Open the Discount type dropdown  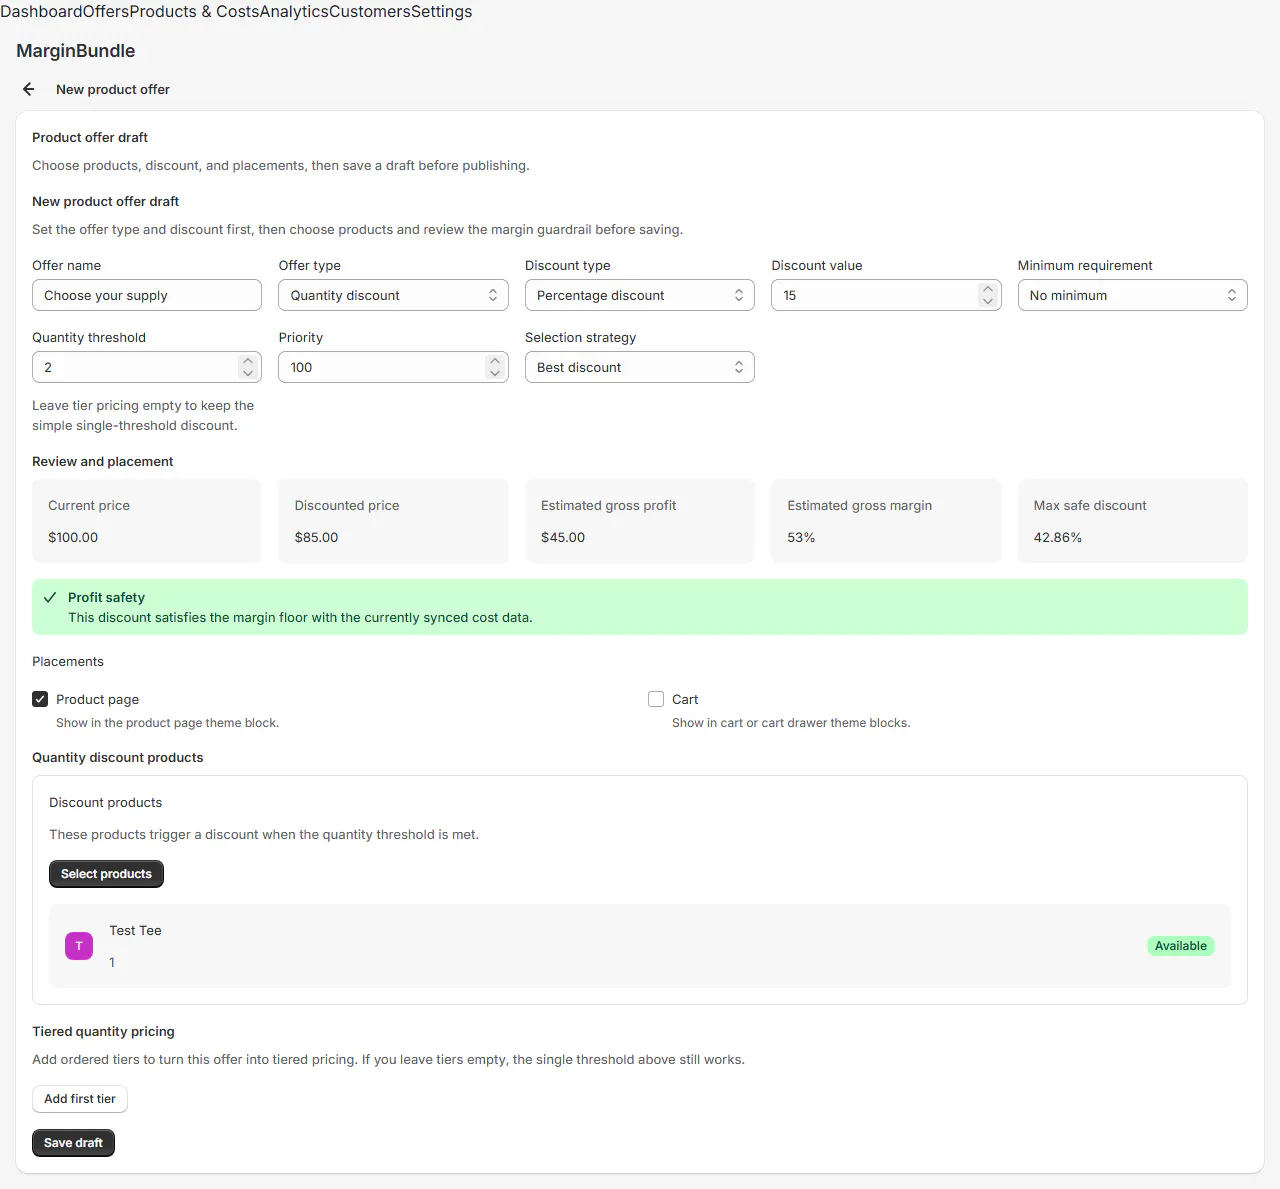click(x=640, y=295)
